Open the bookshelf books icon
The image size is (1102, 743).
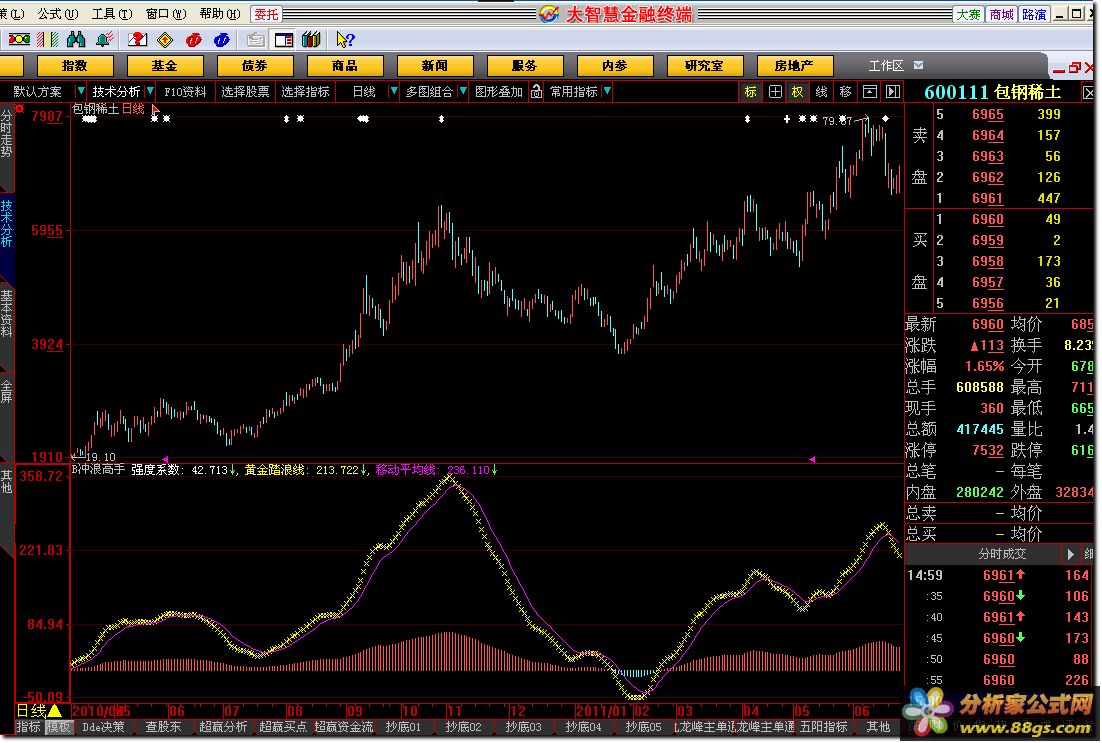click(x=311, y=39)
